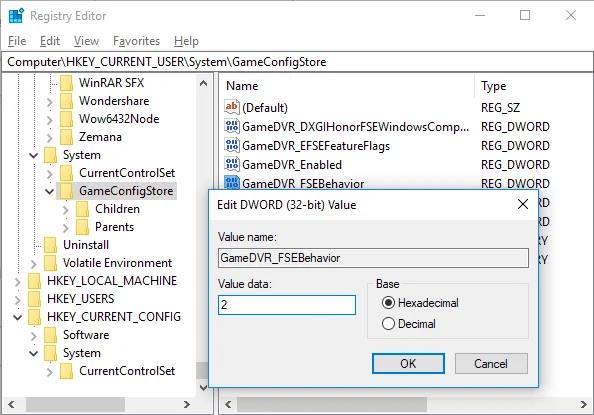
Task: Select the Volatile Environment key label
Action: (117, 263)
